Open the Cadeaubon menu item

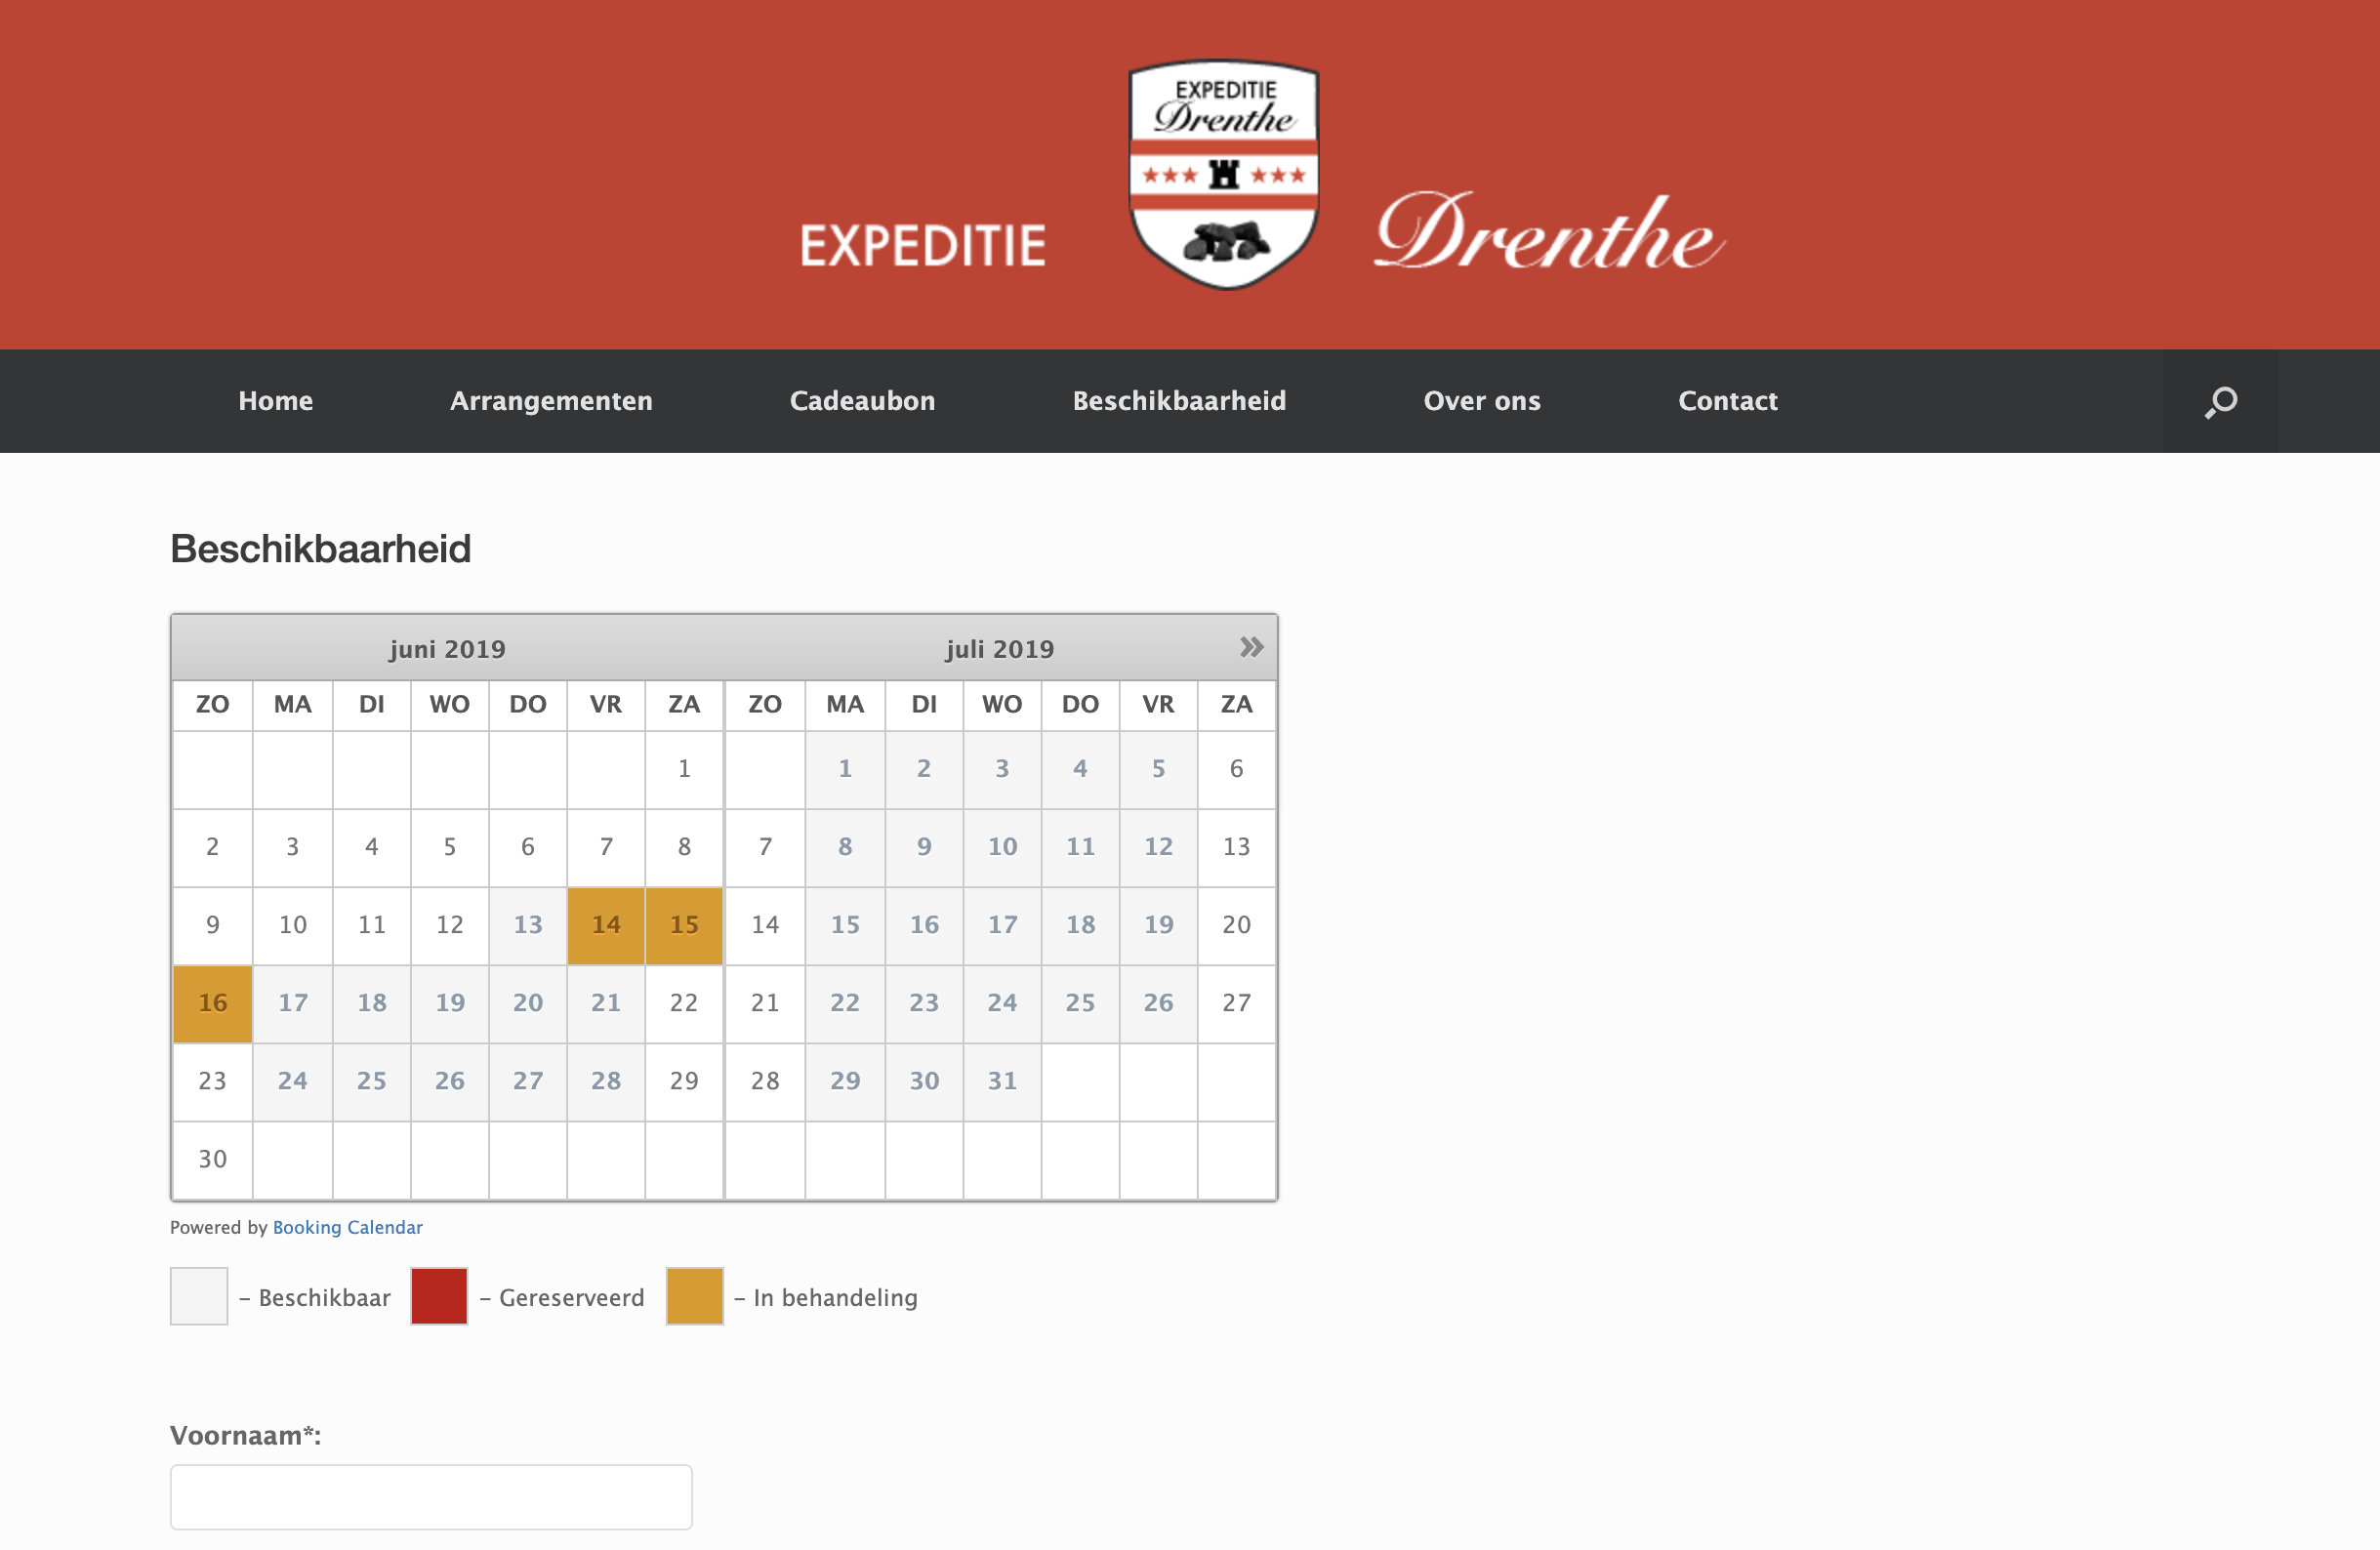click(862, 401)
